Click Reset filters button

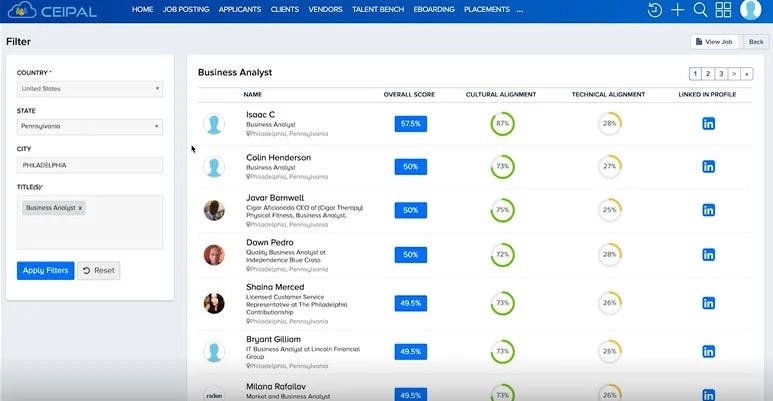[99, 270]
